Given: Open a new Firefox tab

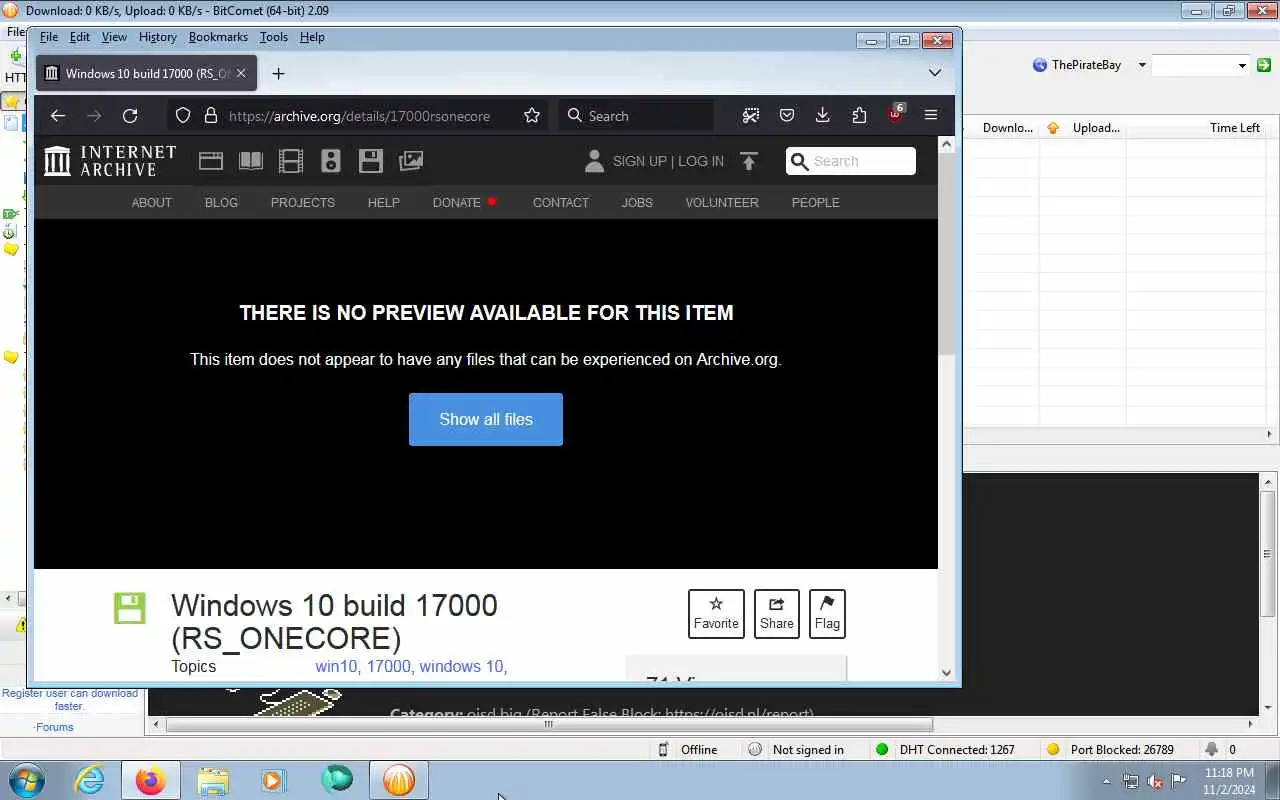Looking at the screenshot, I should click(278, 73).
